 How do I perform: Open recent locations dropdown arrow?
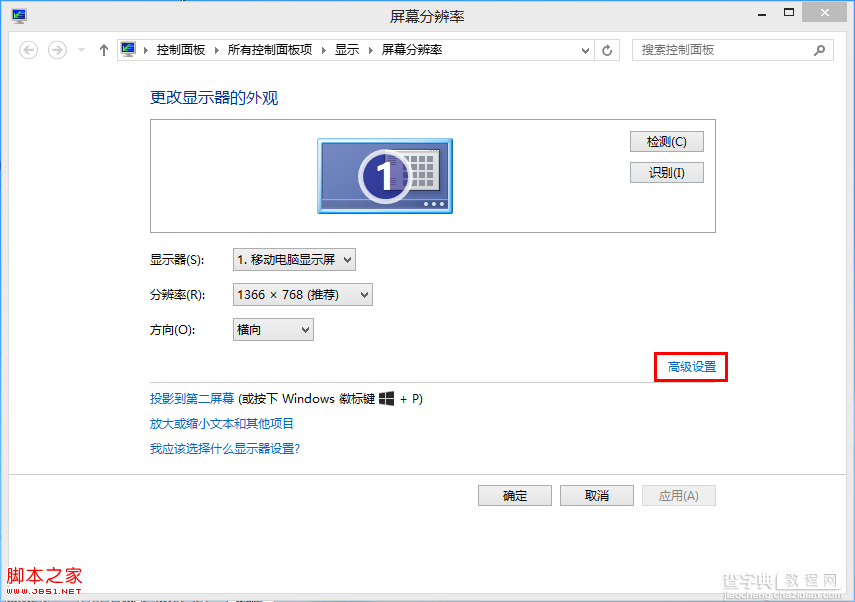(81, 50)
